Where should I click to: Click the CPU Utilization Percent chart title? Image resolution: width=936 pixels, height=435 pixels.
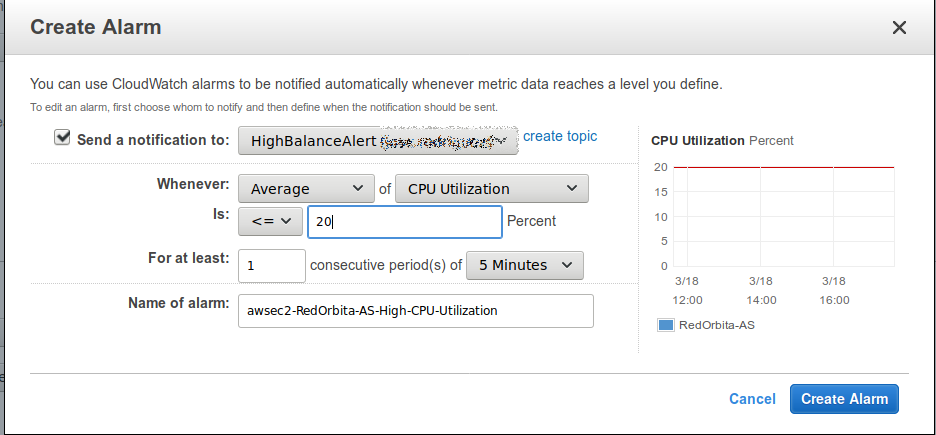pyautogui.click(x=721, y=141)
